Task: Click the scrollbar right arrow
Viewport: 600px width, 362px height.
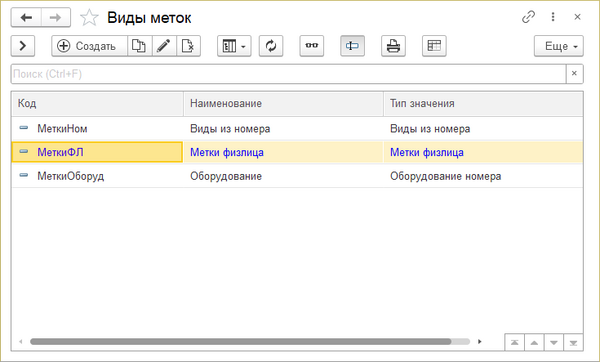Action: (479, 341)
